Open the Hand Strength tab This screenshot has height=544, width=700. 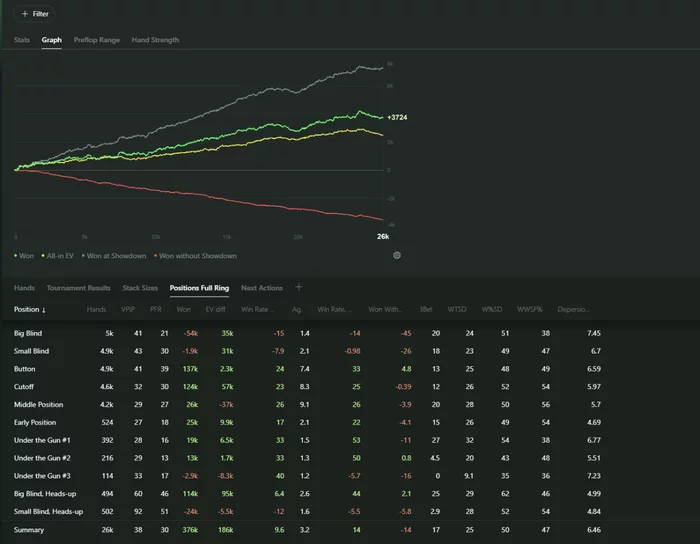[x=155, y=40]
